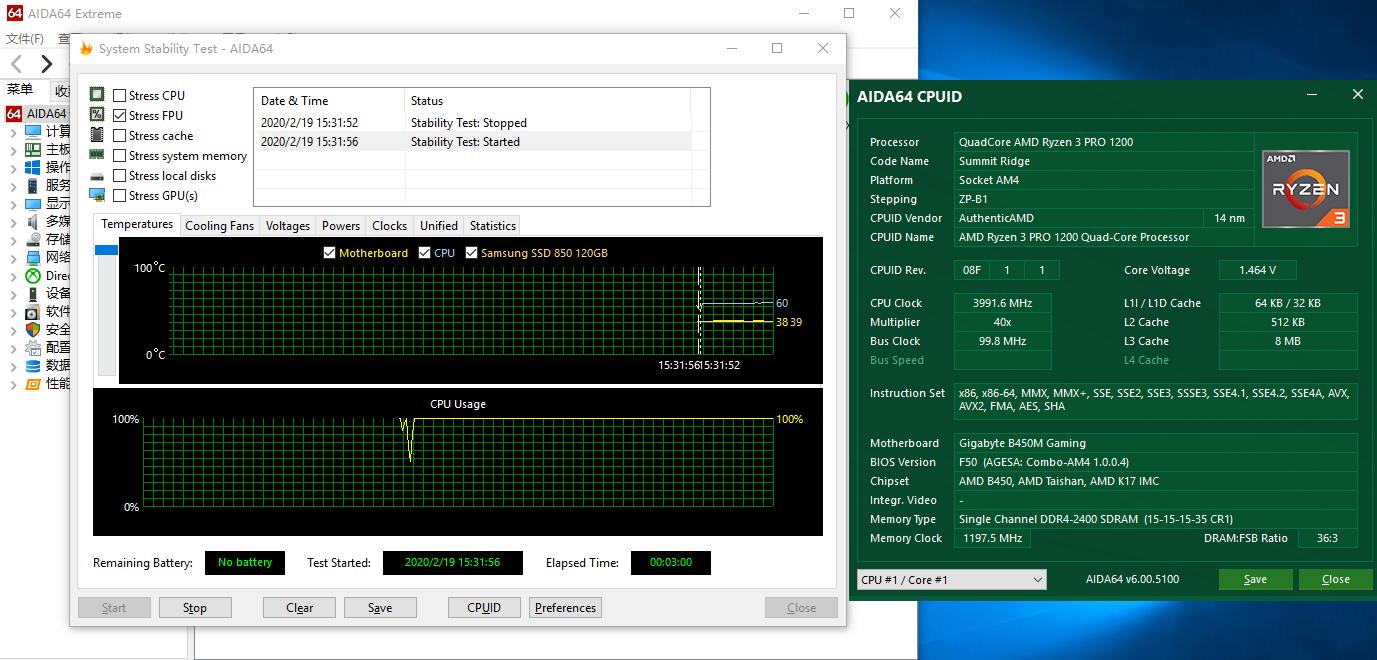Click the memory stick icon beside Stress system memory

pyautogui.click(x=97, y=155)
